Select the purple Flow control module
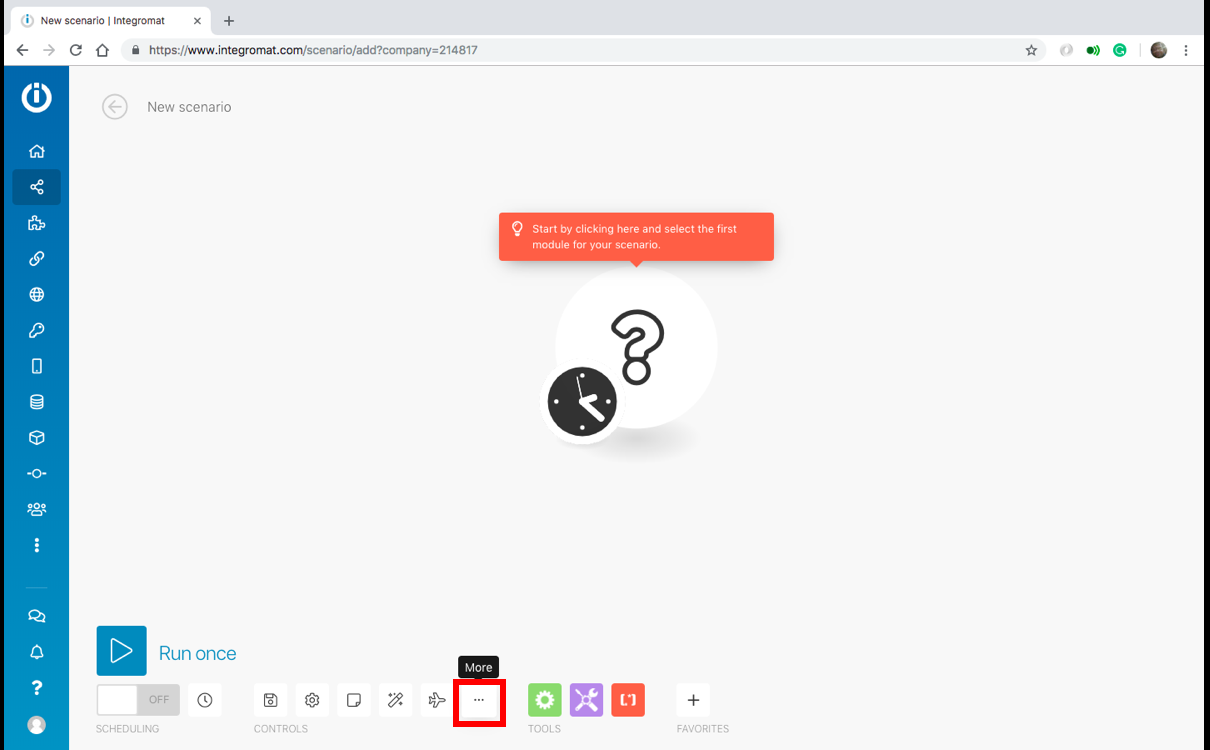1210x750 pixels. tap(586, 700)
